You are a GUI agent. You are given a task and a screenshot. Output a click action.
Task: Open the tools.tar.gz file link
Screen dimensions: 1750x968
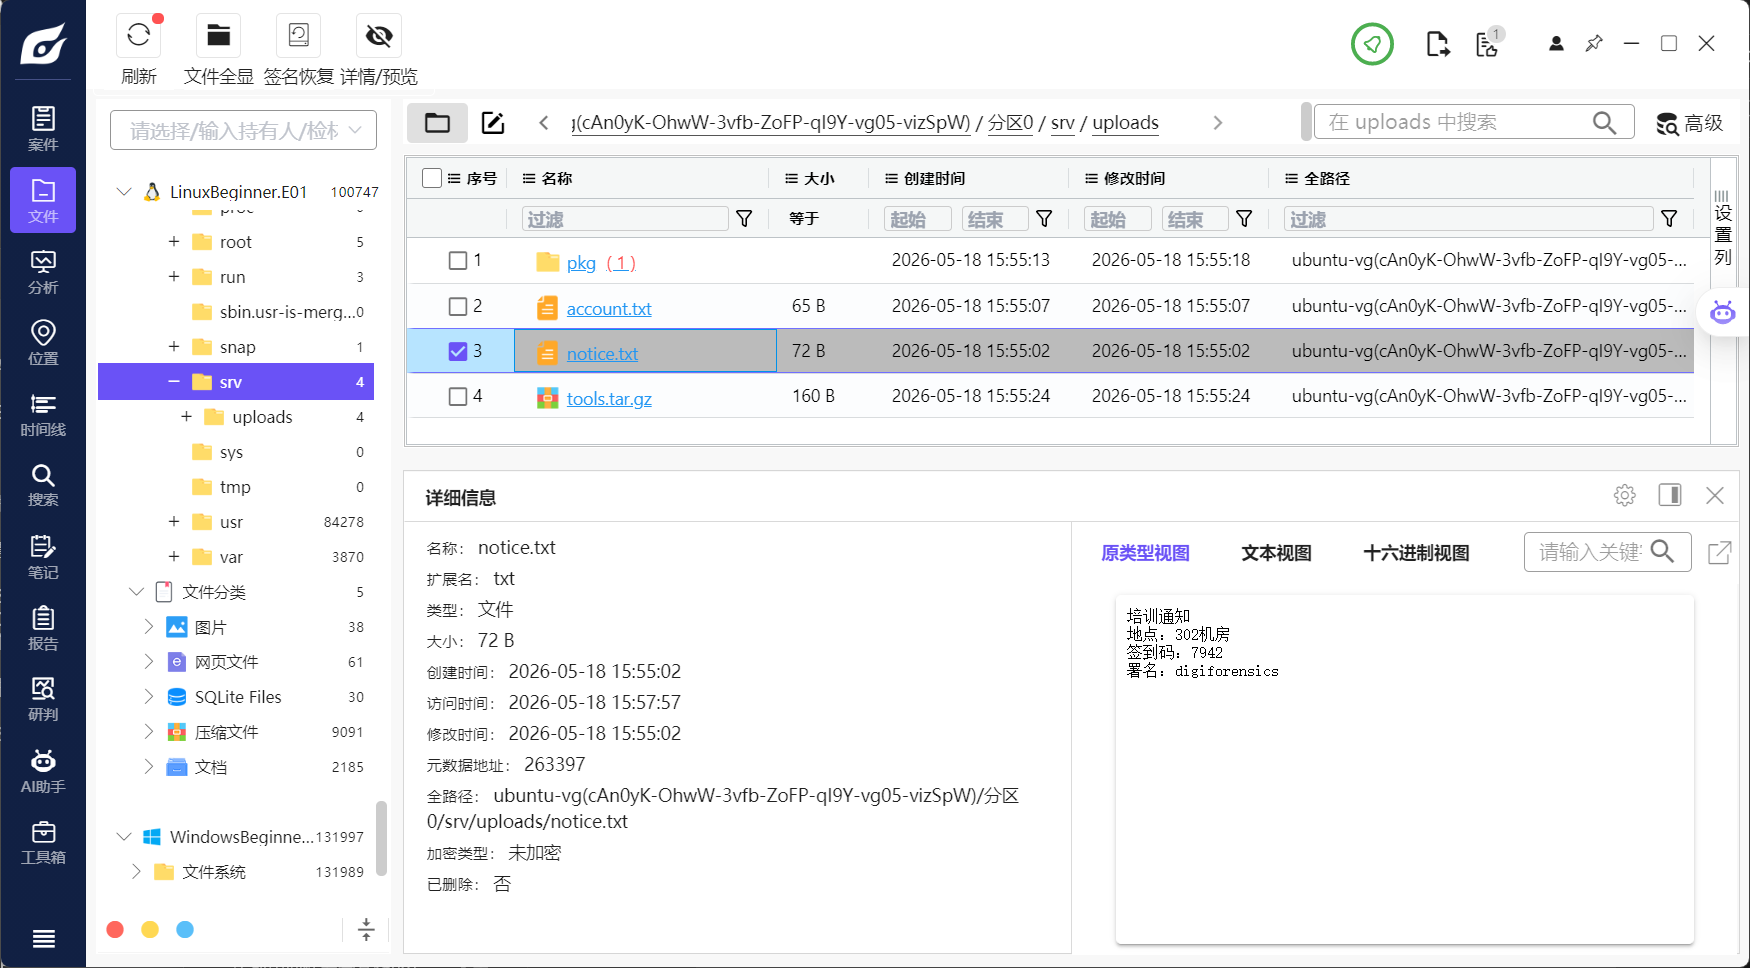click(x=609, y=399)
